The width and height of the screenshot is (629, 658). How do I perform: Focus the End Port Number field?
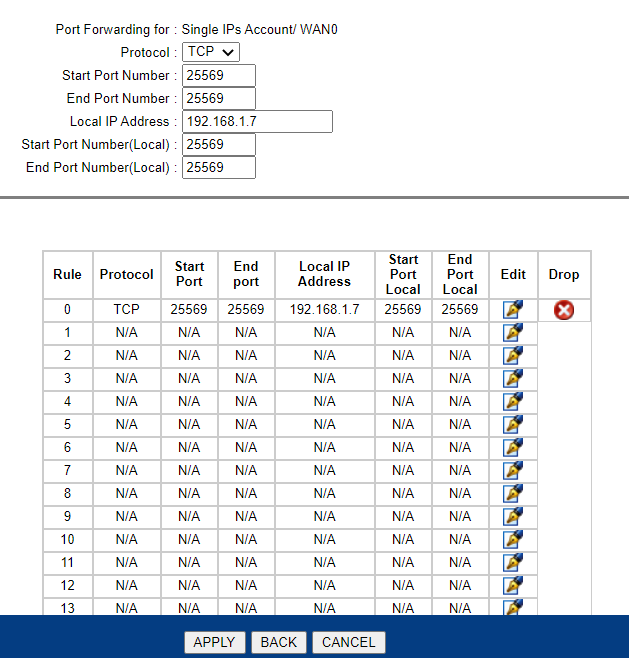pos(219,99)
